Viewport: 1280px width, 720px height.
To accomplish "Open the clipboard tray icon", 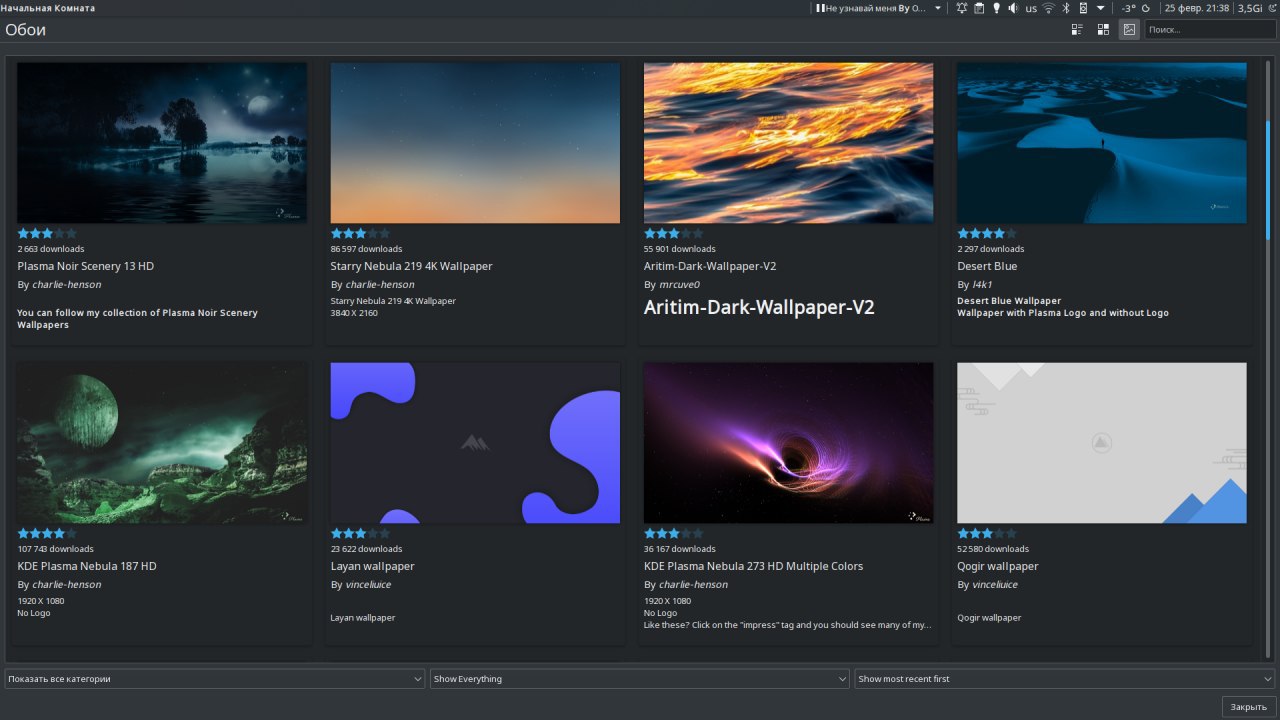I will (x=979, y=8).
